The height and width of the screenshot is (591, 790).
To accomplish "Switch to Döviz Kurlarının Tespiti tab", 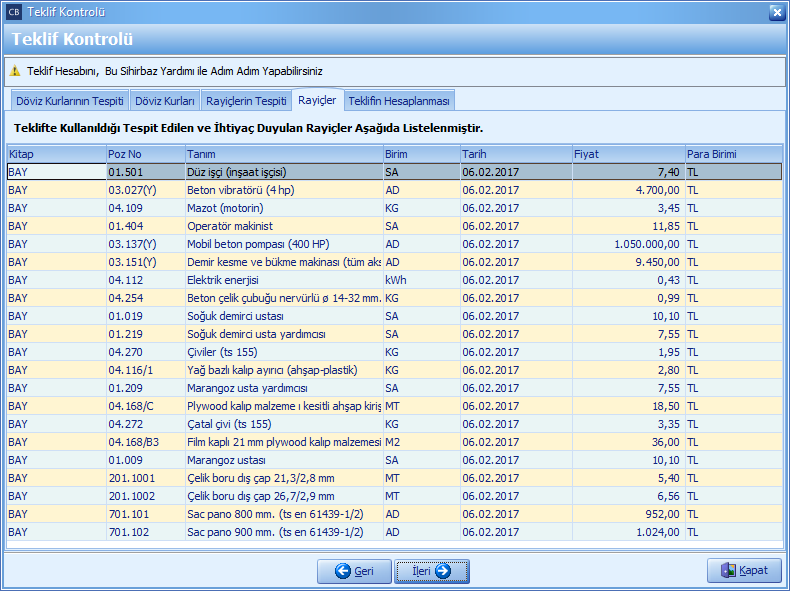I will click(x=69, y=101).
